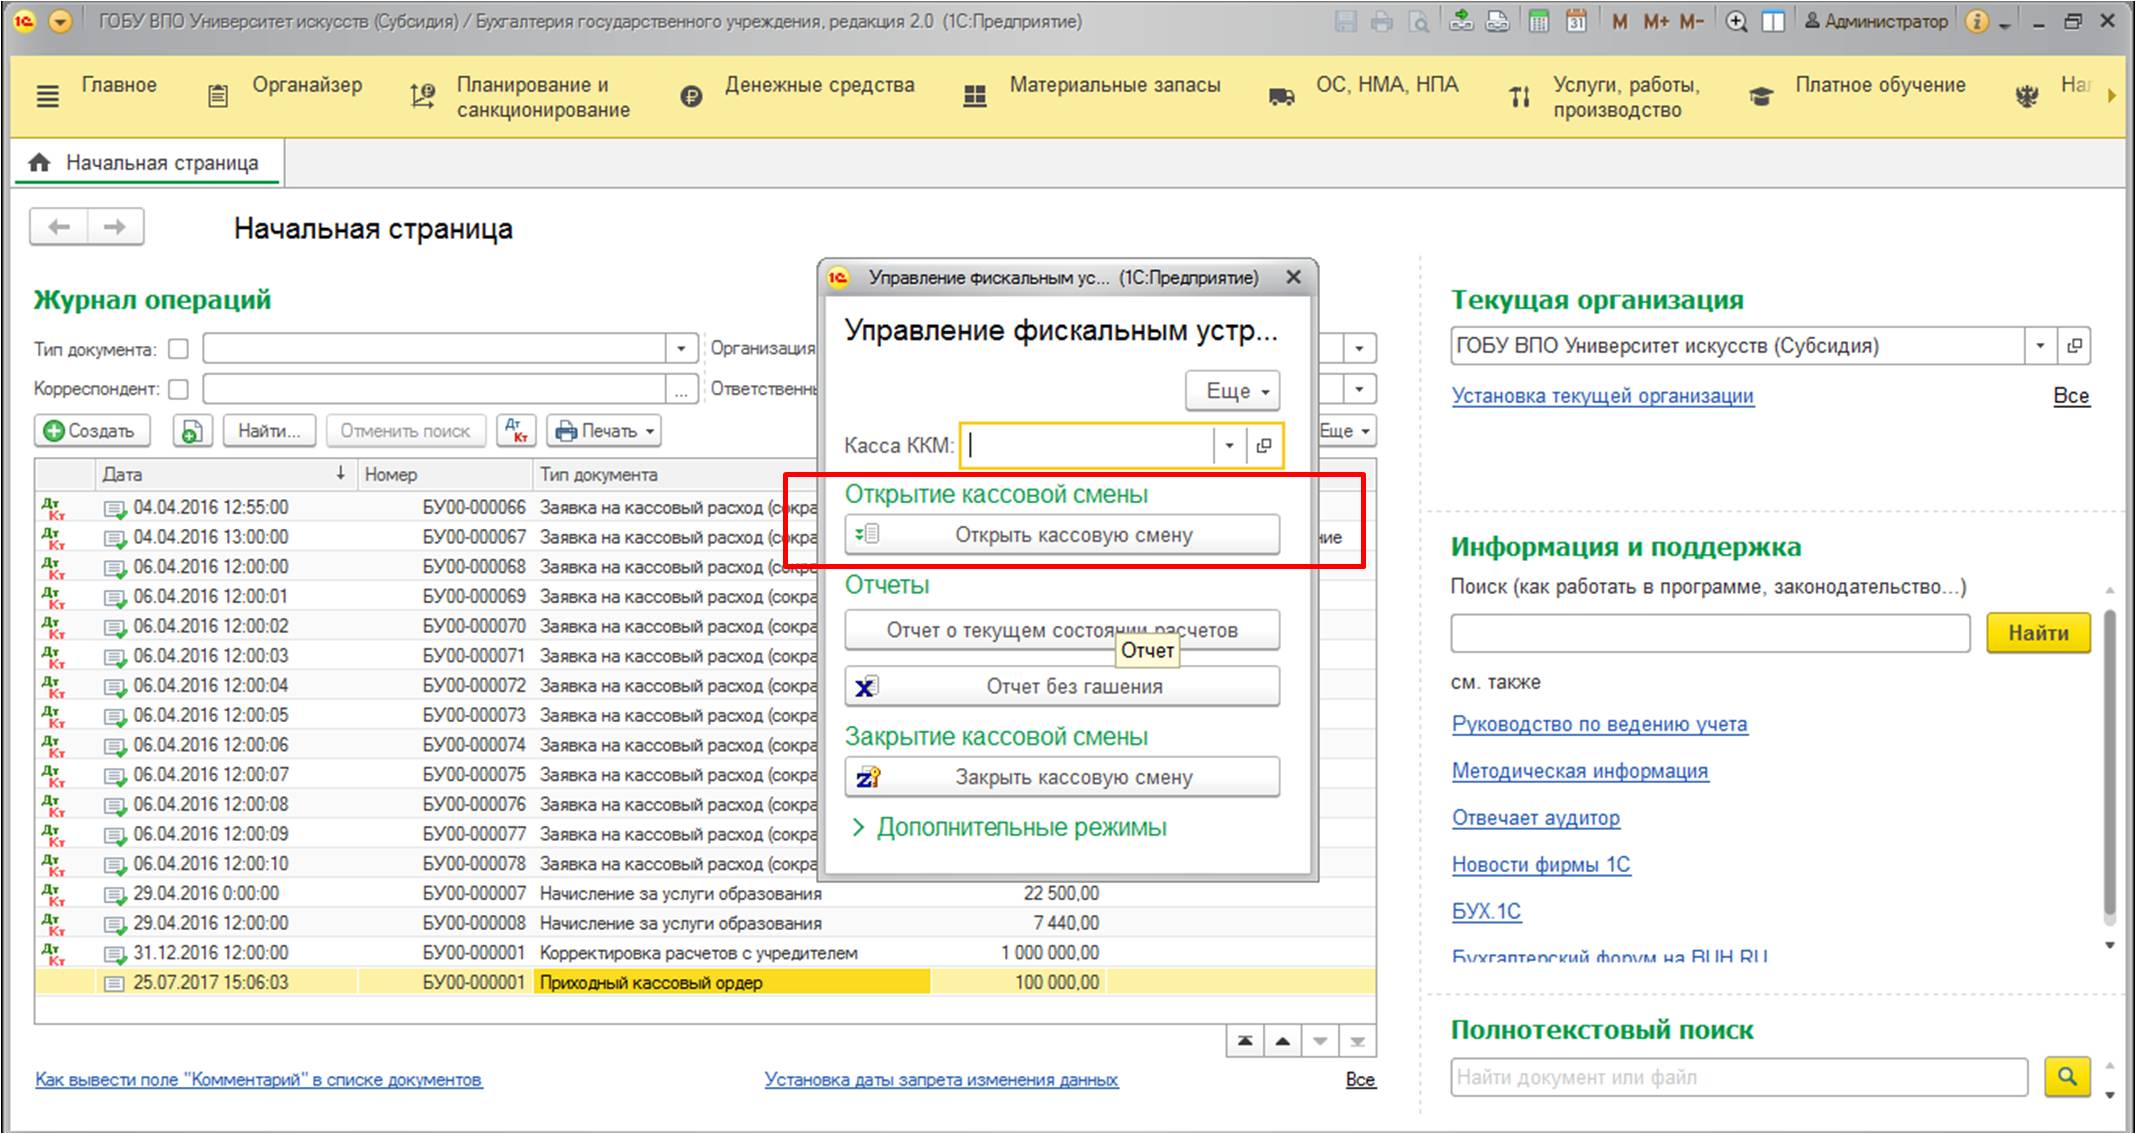Open the Calculator icon
Screen dimensions: 2136x1134
[x=1539, y=21]
